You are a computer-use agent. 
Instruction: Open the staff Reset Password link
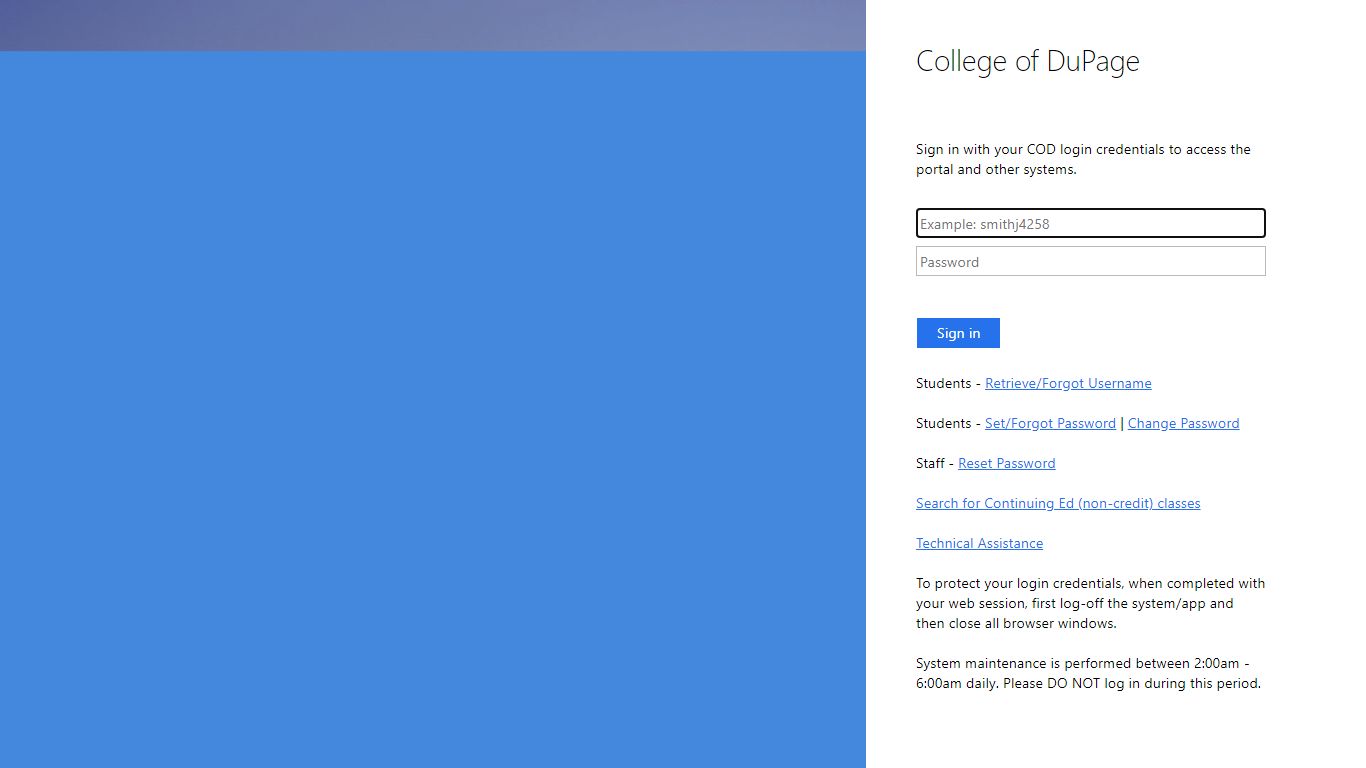click(1006, 463)
